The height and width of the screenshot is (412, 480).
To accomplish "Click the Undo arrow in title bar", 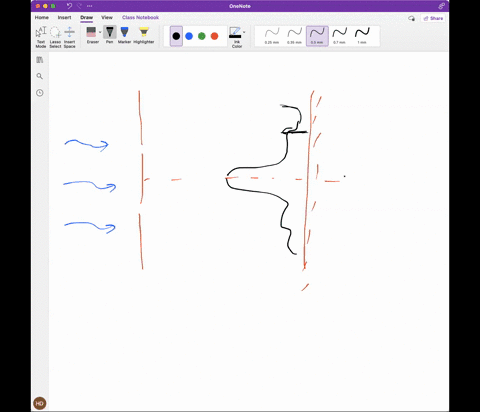I will tap(69, 6).
